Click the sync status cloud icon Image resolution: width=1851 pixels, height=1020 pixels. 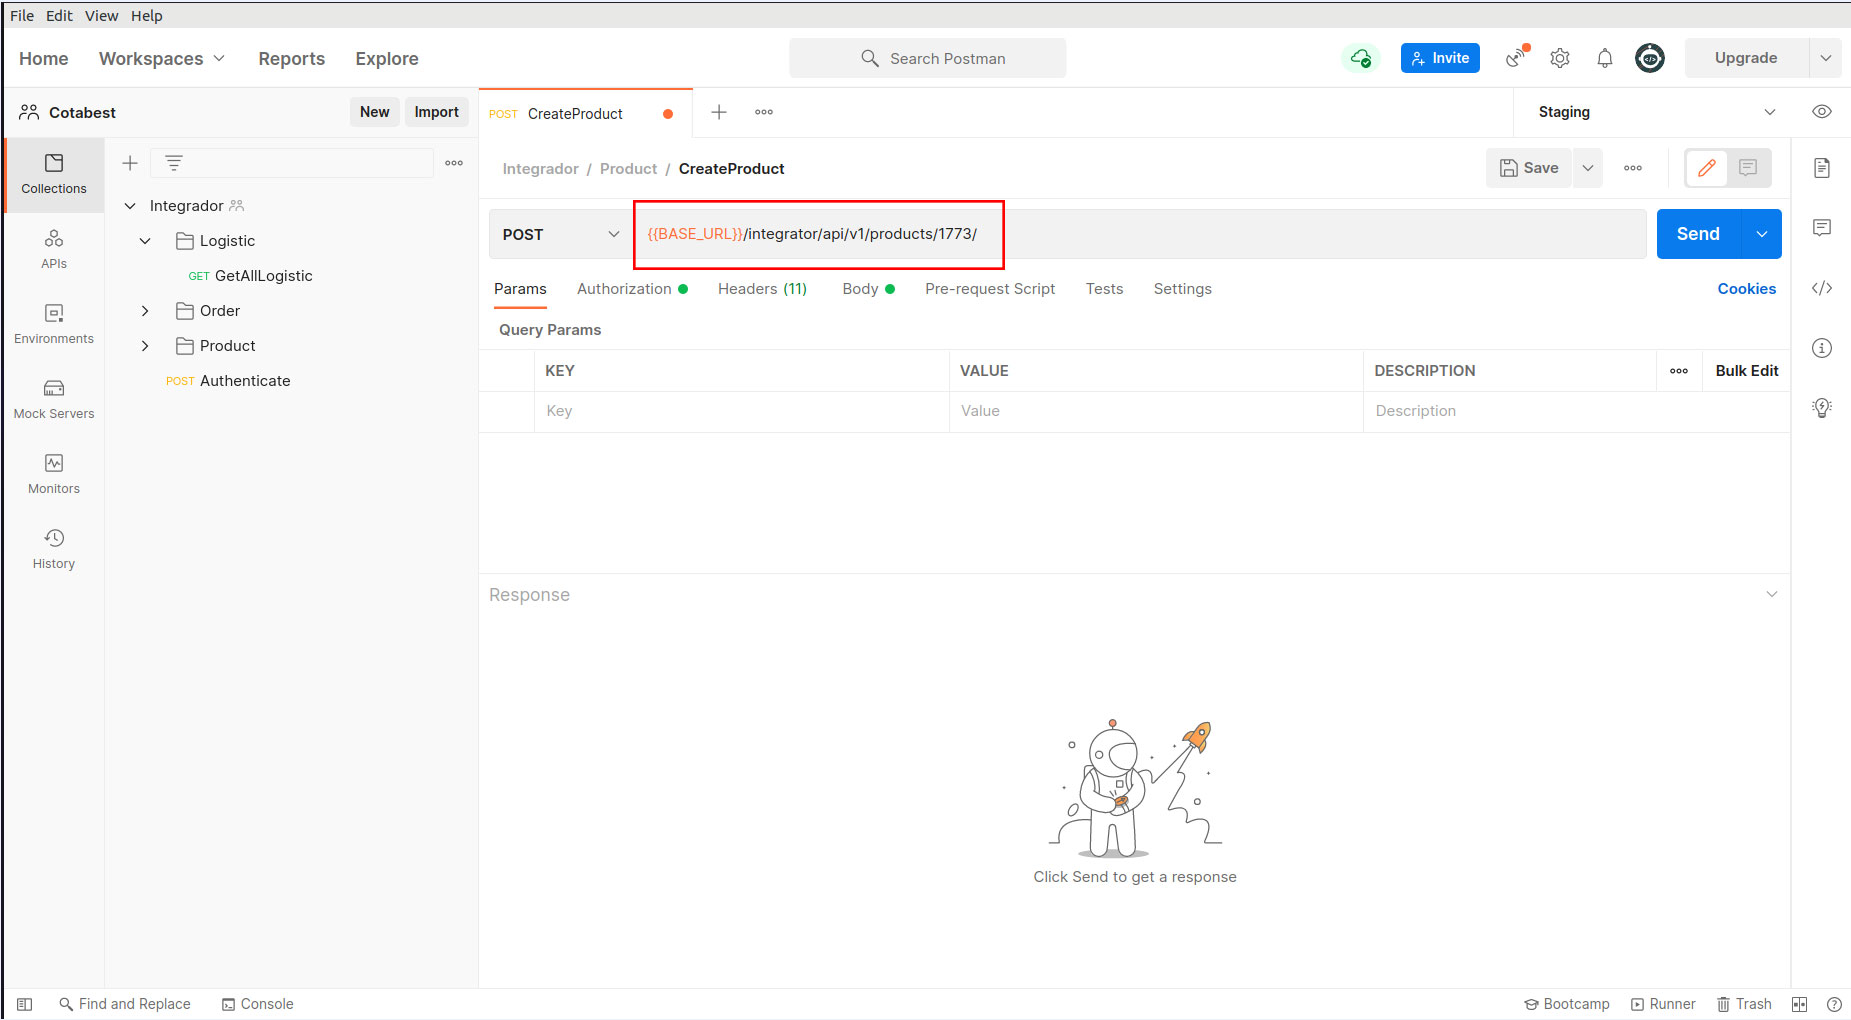(1361, 58)
